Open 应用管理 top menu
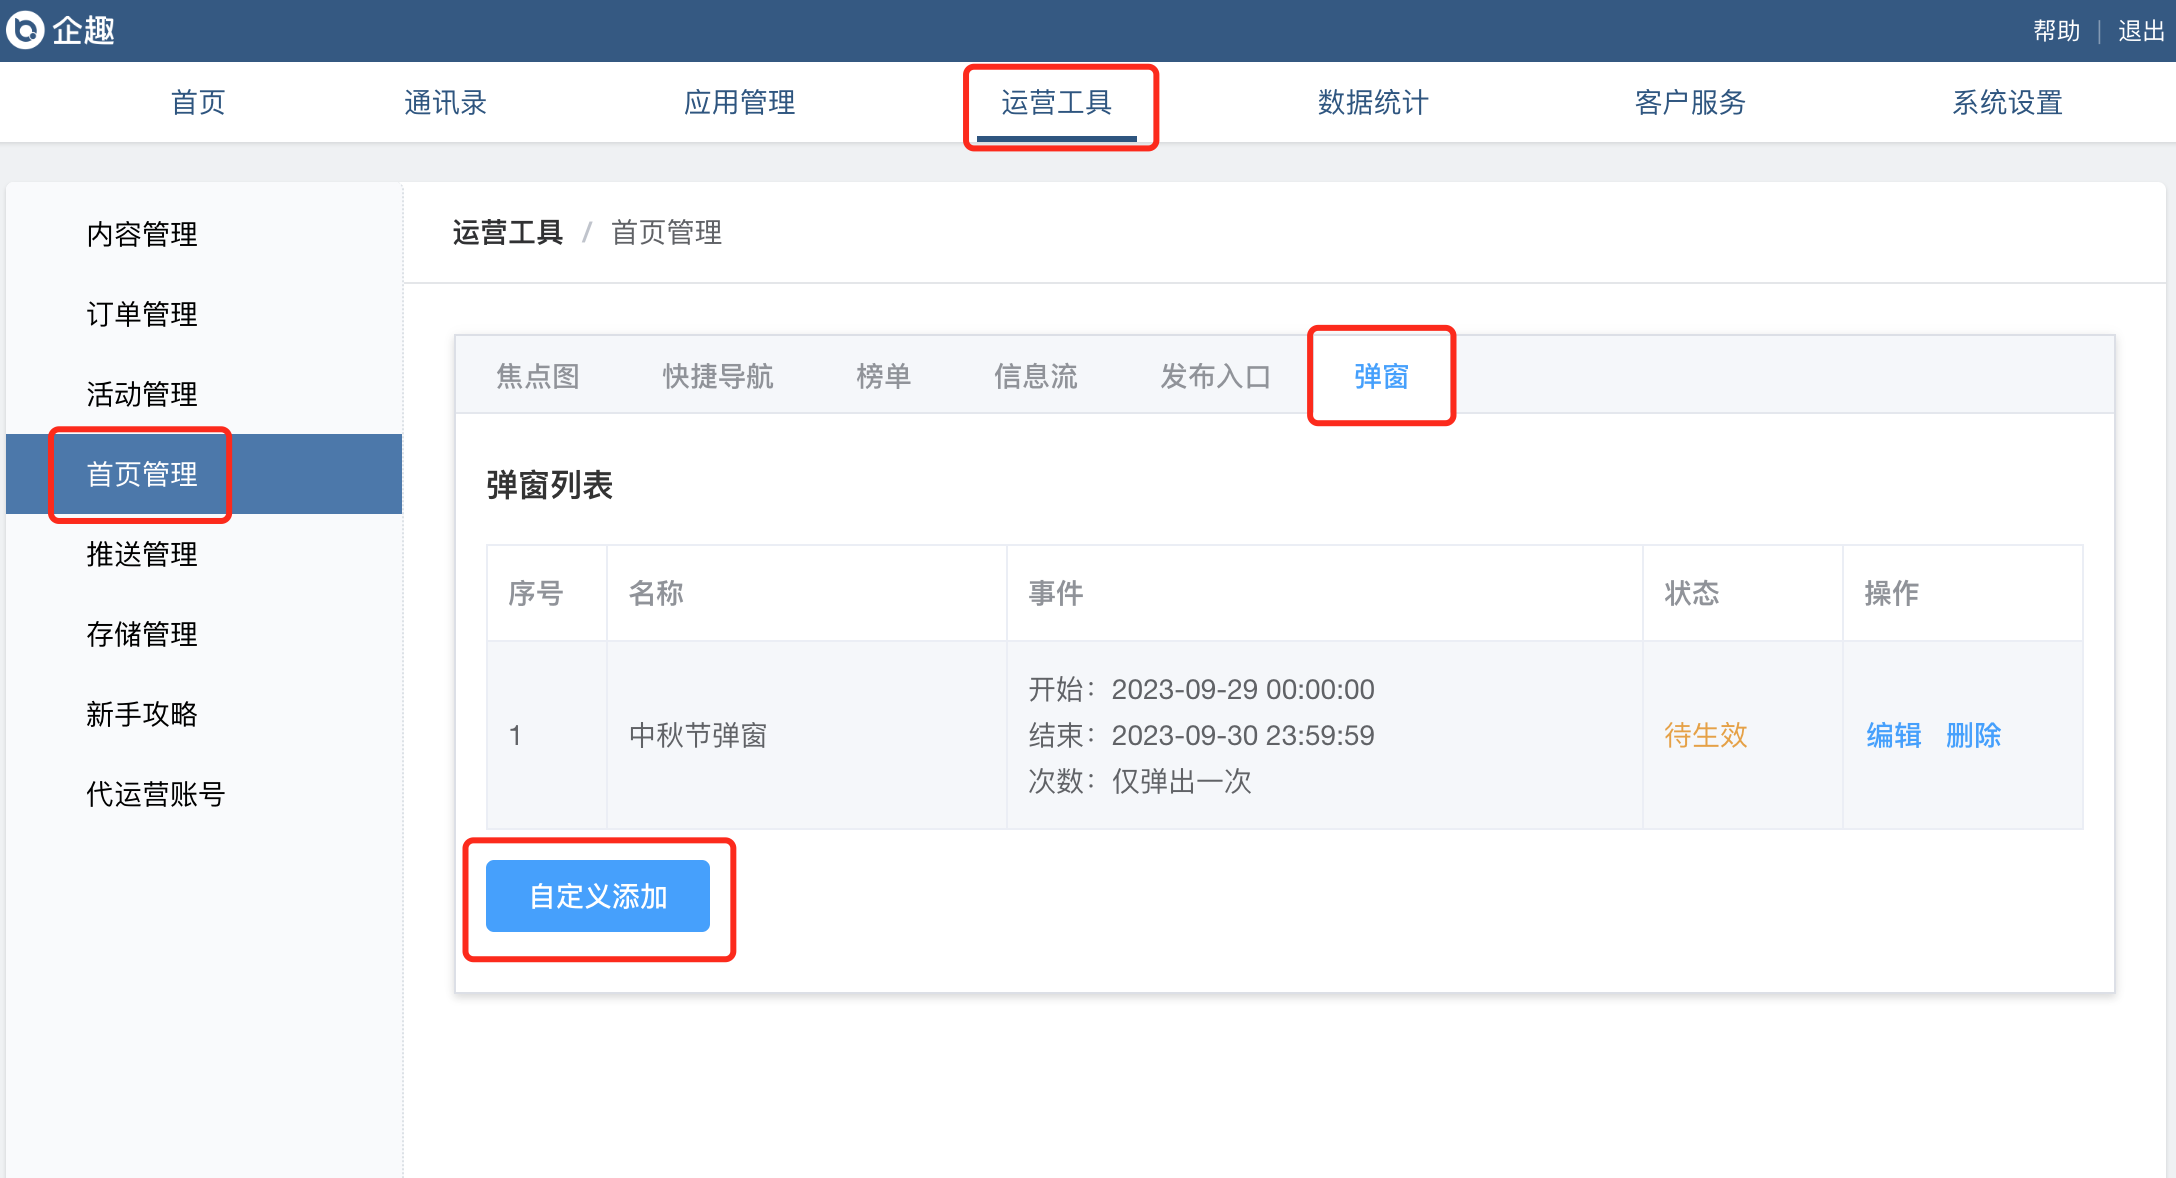Viewport: 2176px width, 1178px height. [739, 102]
